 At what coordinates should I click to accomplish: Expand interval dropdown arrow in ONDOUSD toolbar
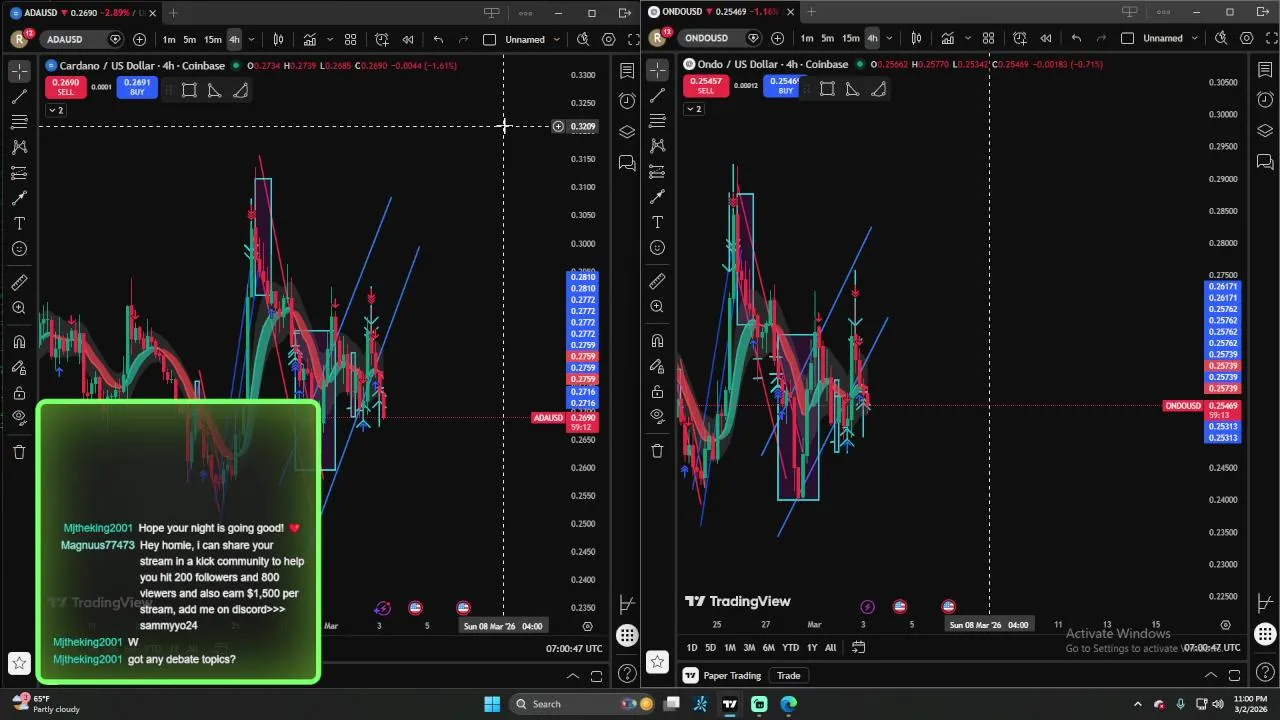point(889,38)
